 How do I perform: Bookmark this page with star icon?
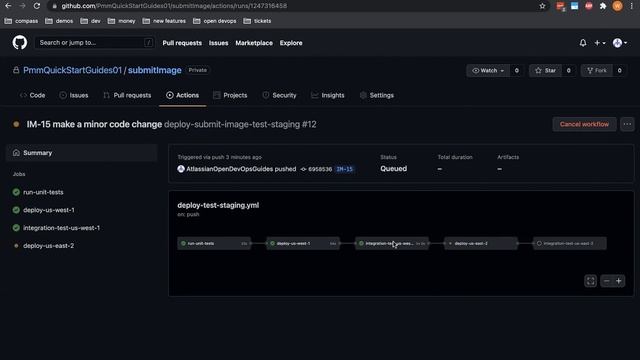pyautogui.click(x=542, y=6)
